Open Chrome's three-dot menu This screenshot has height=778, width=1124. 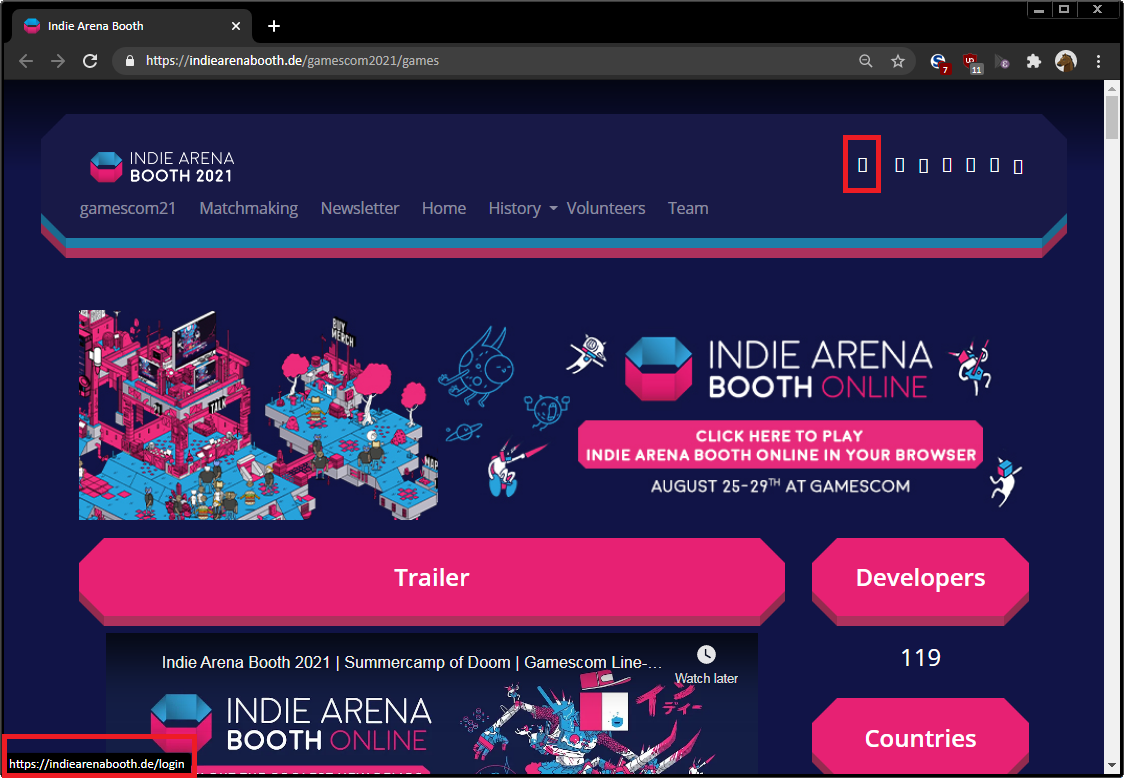tap(1098, 61)
